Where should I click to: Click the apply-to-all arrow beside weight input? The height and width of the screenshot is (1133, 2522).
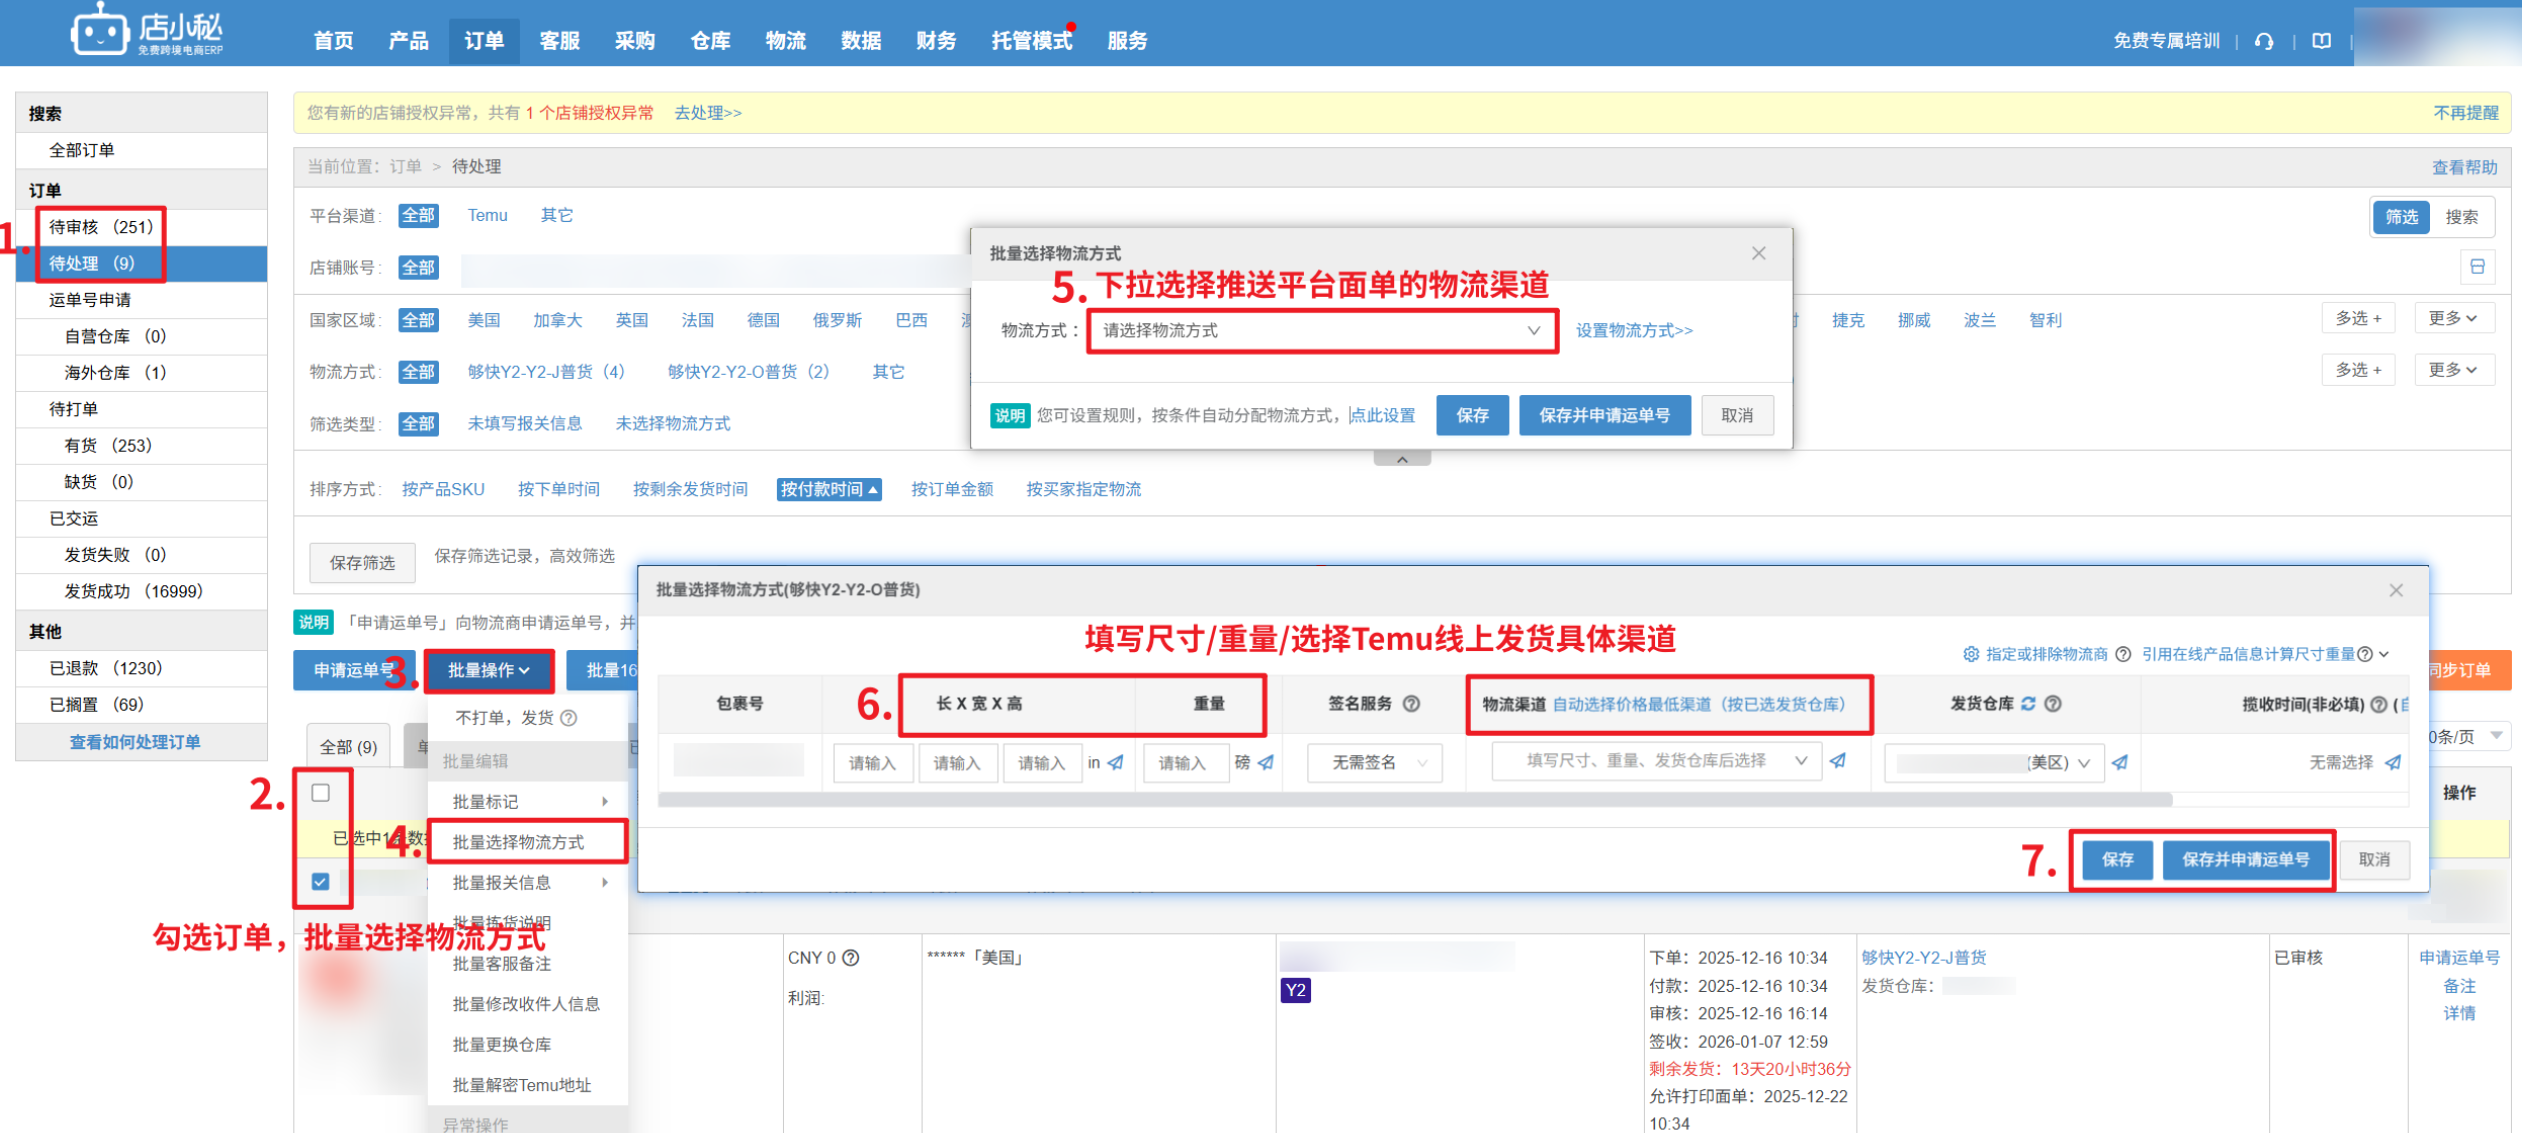pos(1267,763)
